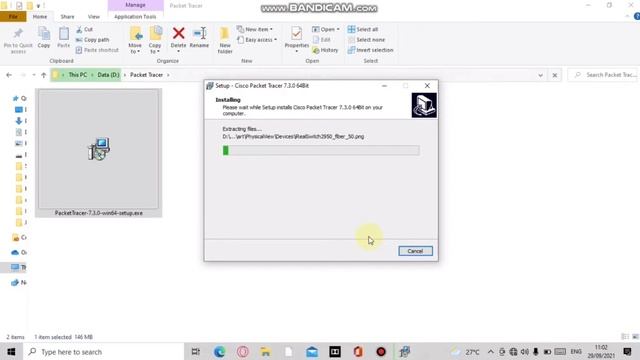The image size is (640, 360).
Task: Switch to the Share ribbon tab
Action: pos(67,17)
